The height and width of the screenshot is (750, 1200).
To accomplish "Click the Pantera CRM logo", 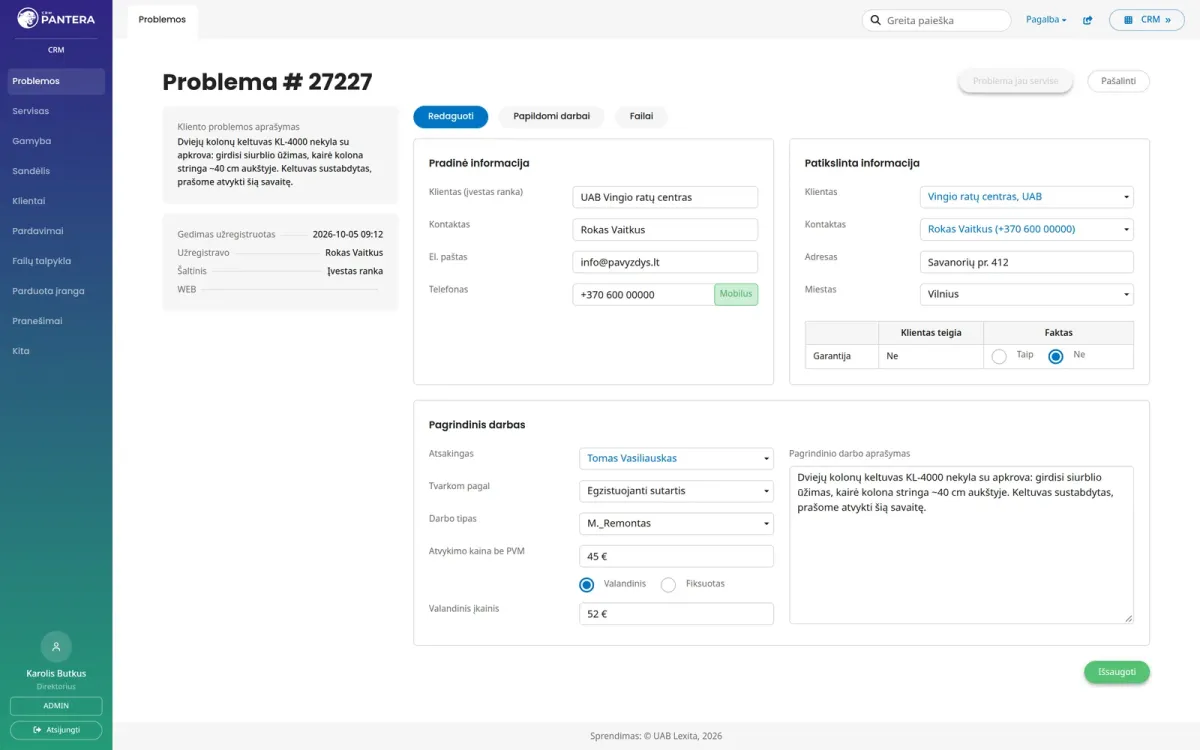I will (x=56, y=17).
